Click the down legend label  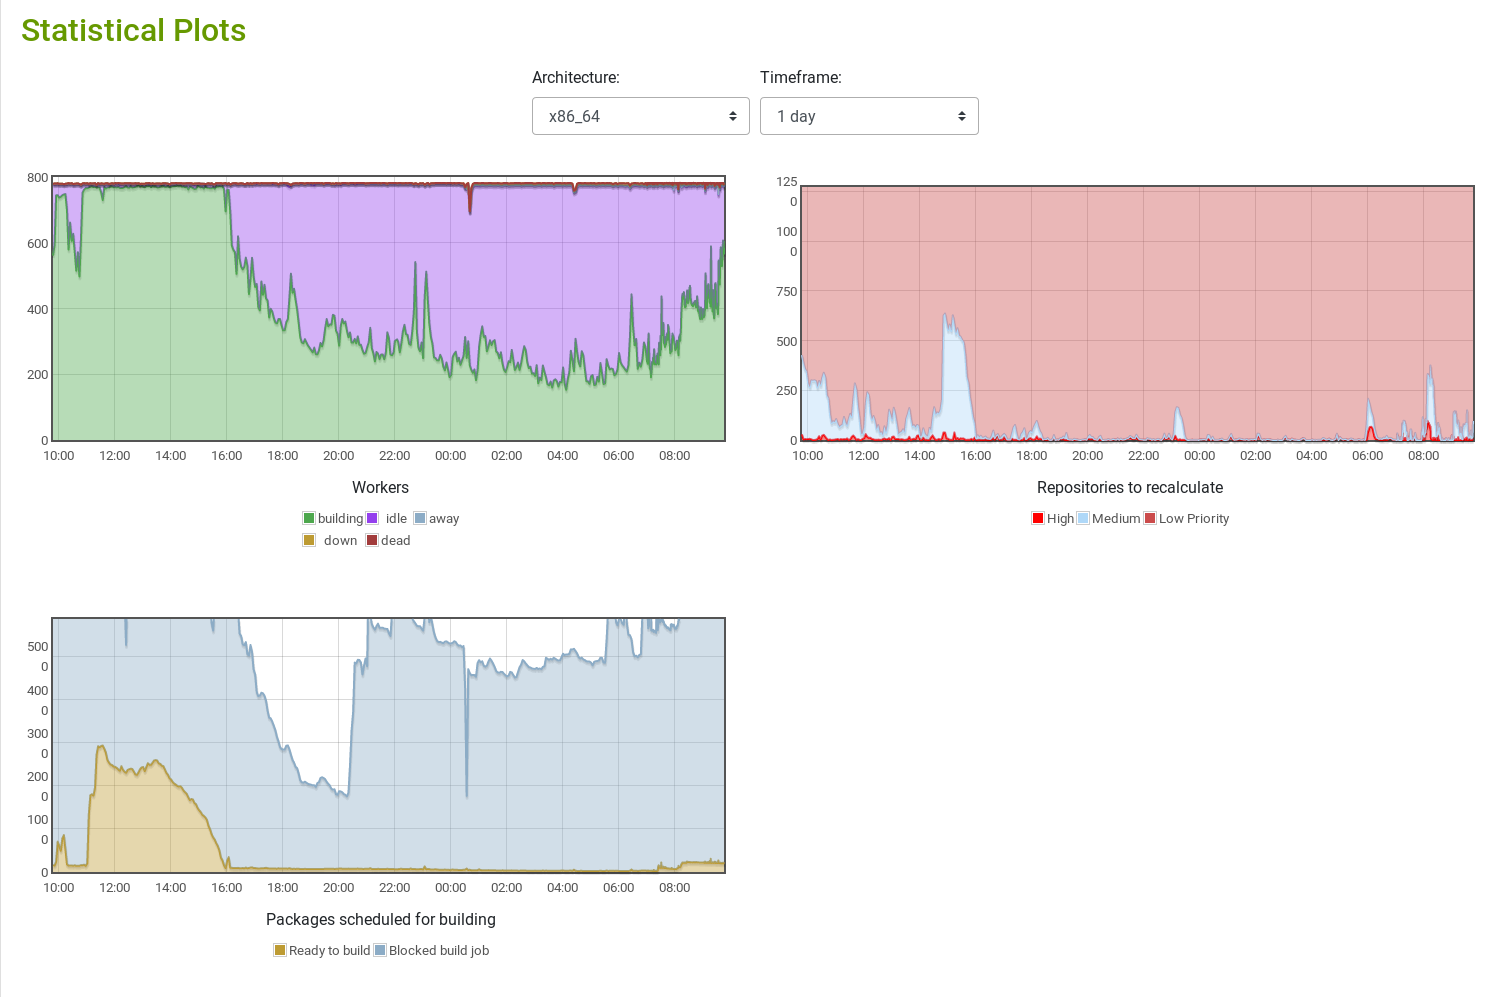(x=340, y=540)
